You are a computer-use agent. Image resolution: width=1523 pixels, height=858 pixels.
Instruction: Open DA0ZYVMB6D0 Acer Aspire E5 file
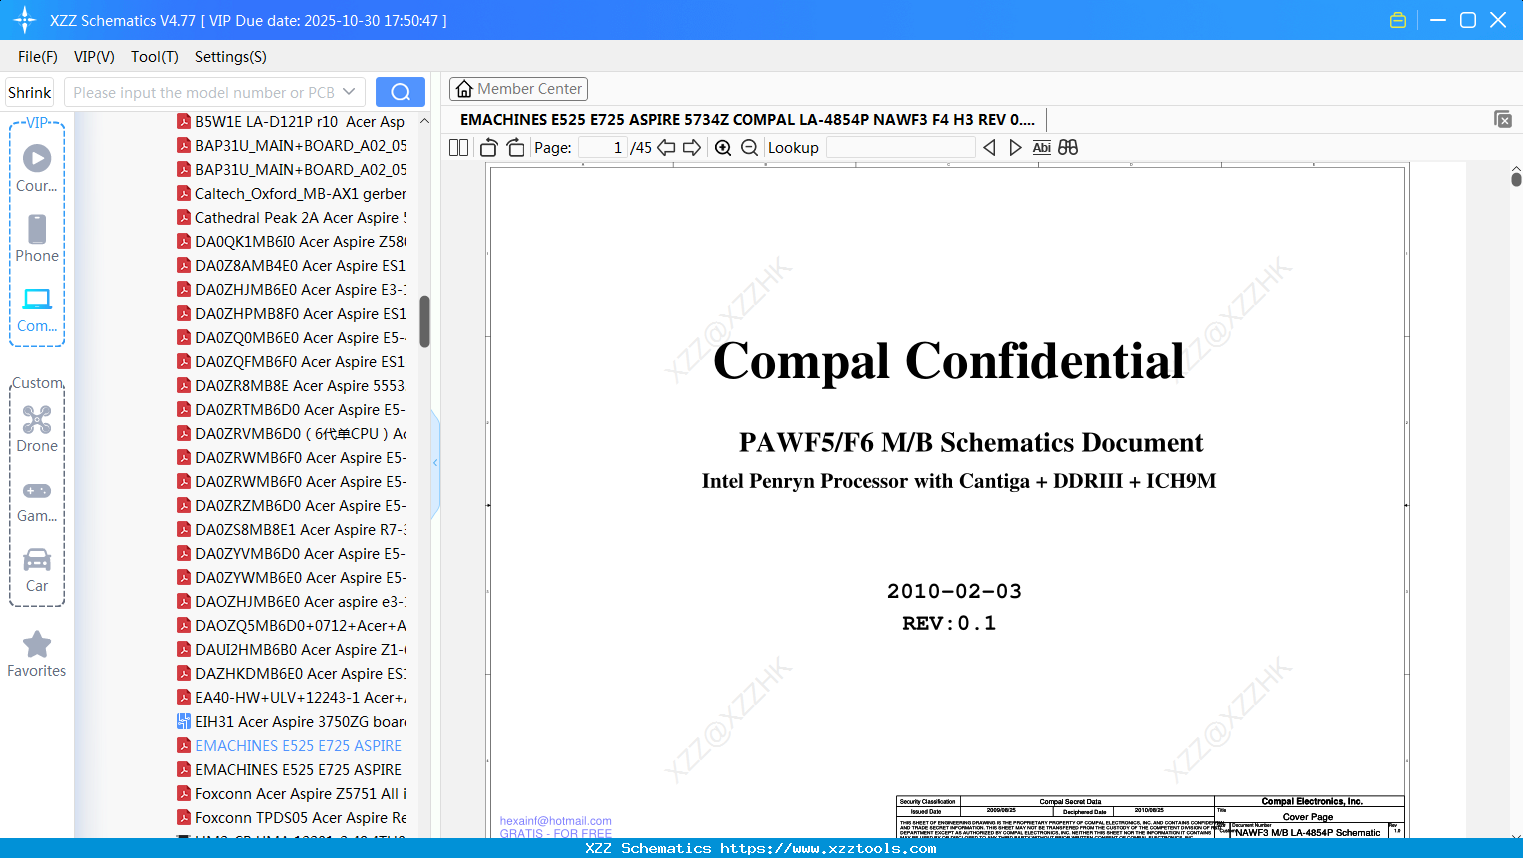click(x=291, y=554)
